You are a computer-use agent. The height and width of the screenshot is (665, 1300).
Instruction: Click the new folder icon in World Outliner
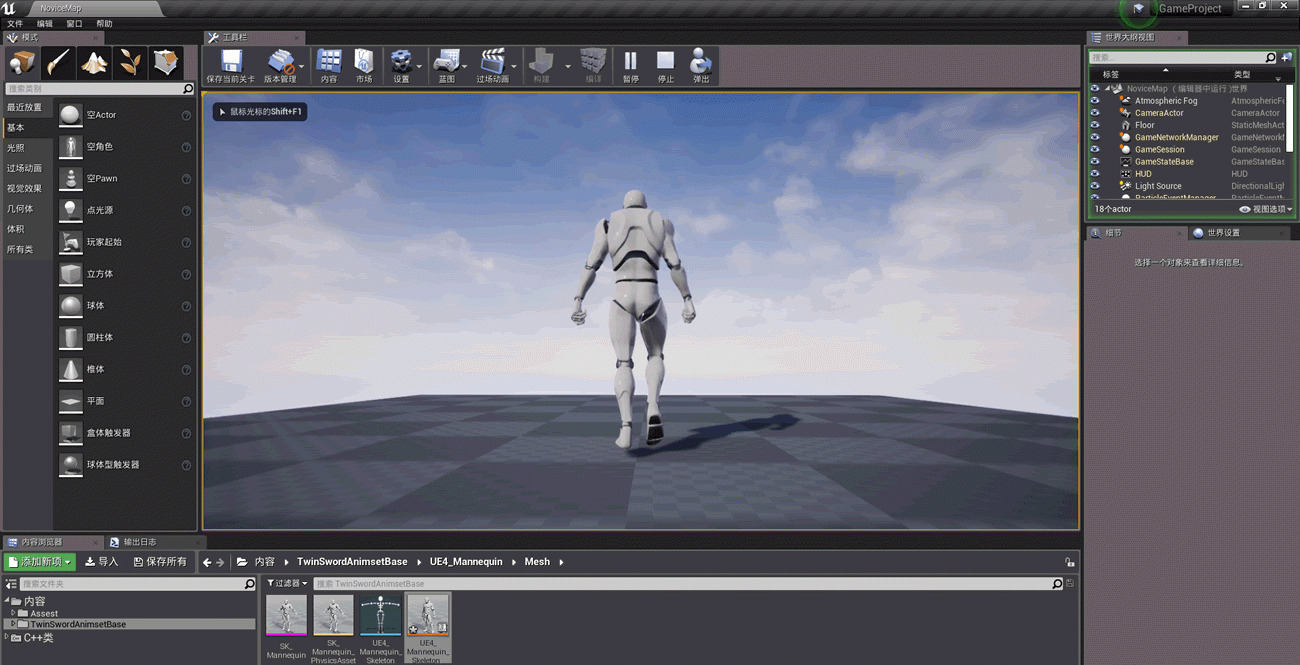point(1287,58)
